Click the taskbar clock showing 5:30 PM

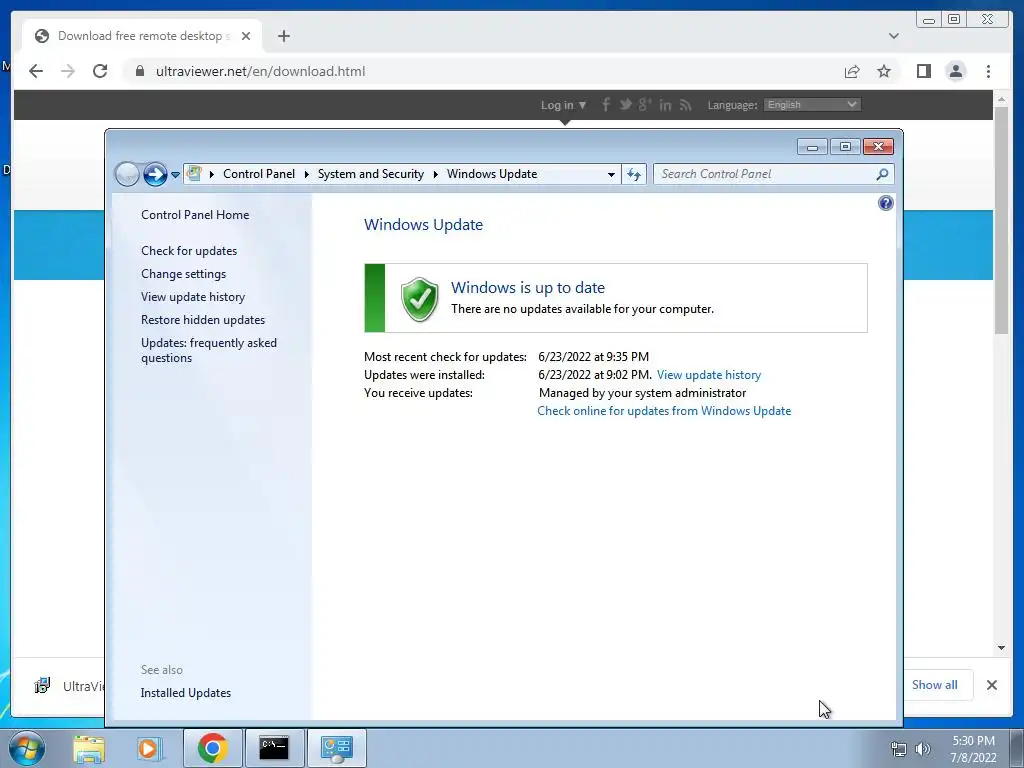coord(973,749)
